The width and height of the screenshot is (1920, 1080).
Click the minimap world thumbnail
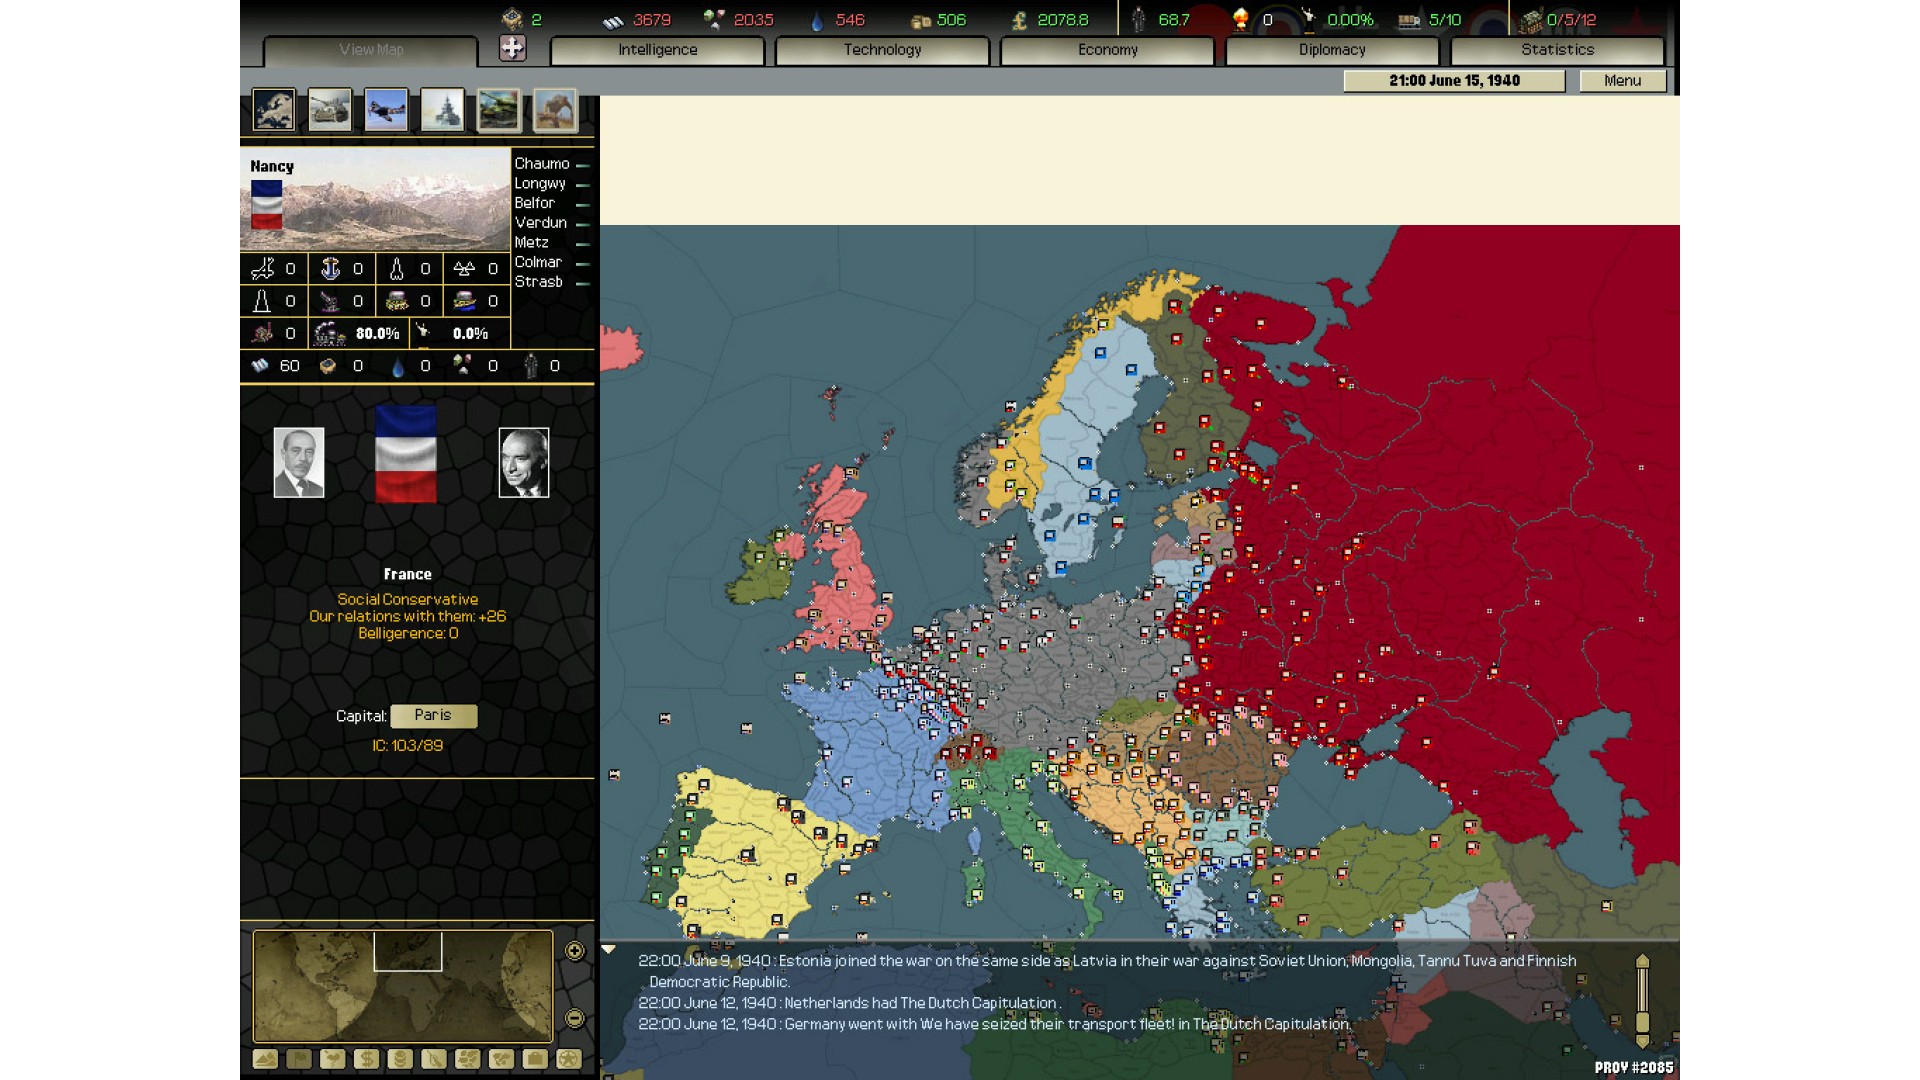[402, 987]
